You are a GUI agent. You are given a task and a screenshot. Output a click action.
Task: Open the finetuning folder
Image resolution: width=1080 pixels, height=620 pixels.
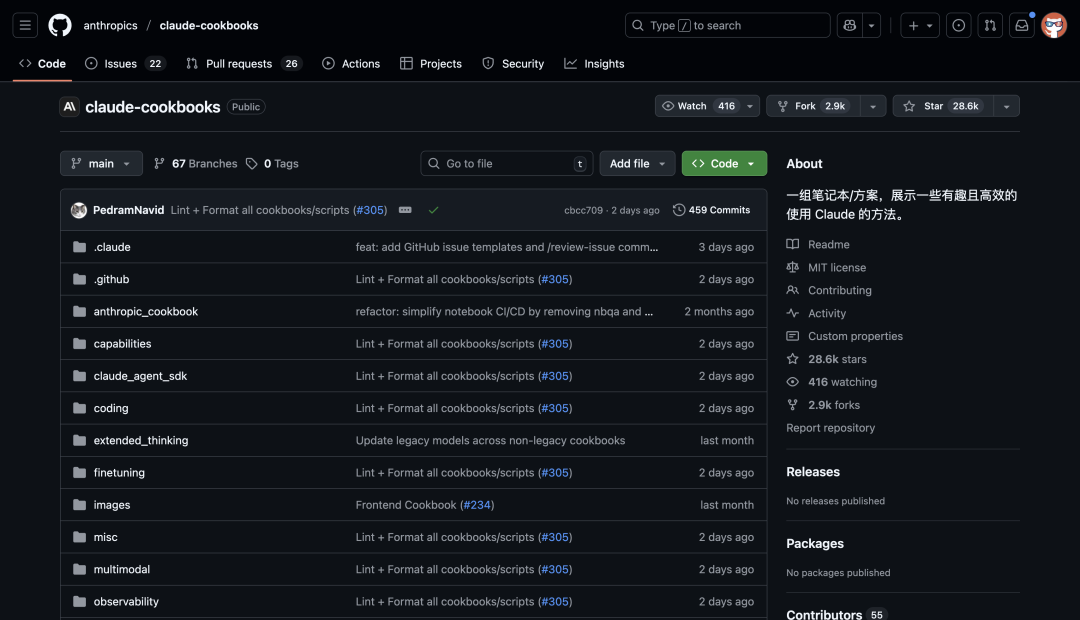pos(119,473)
